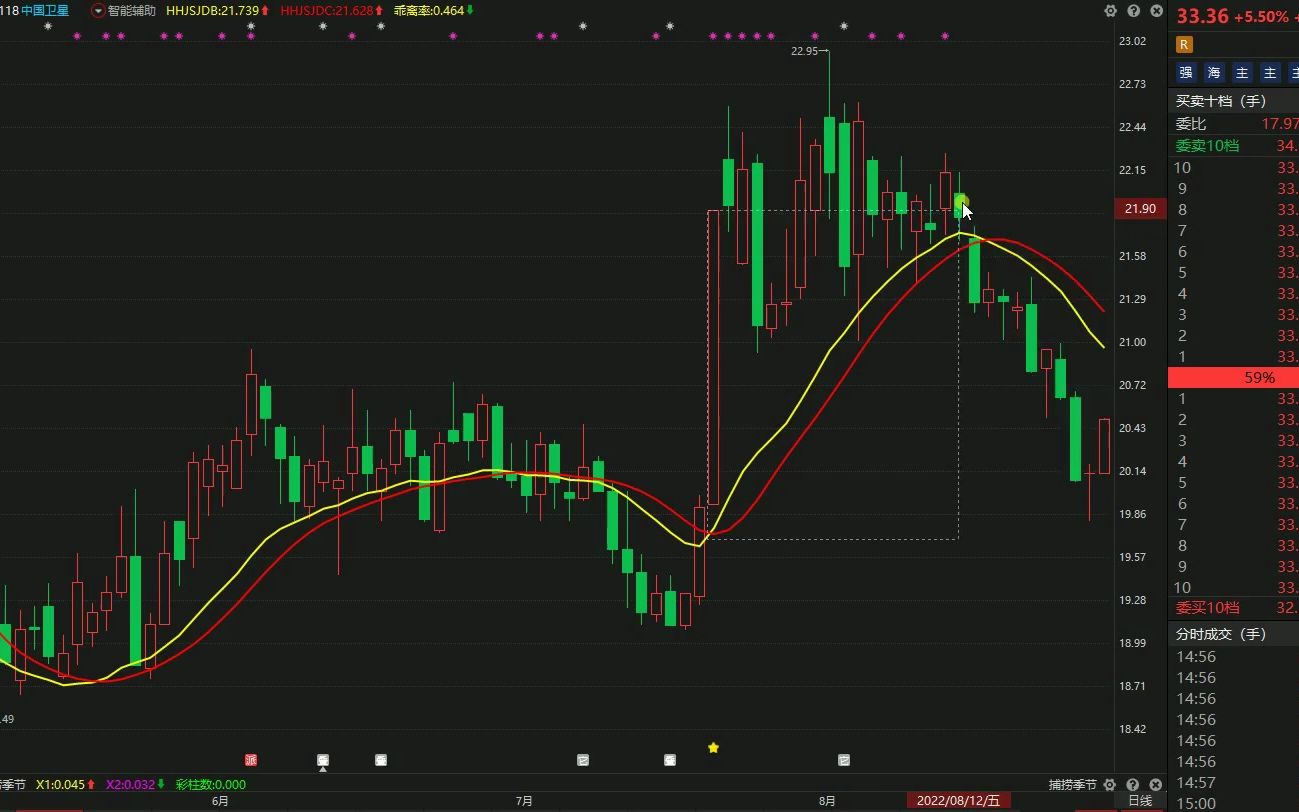This screenshot has width=1299, height=812.
Task: Click the orange R margin-trading badge
Action: click(1184, 44)
